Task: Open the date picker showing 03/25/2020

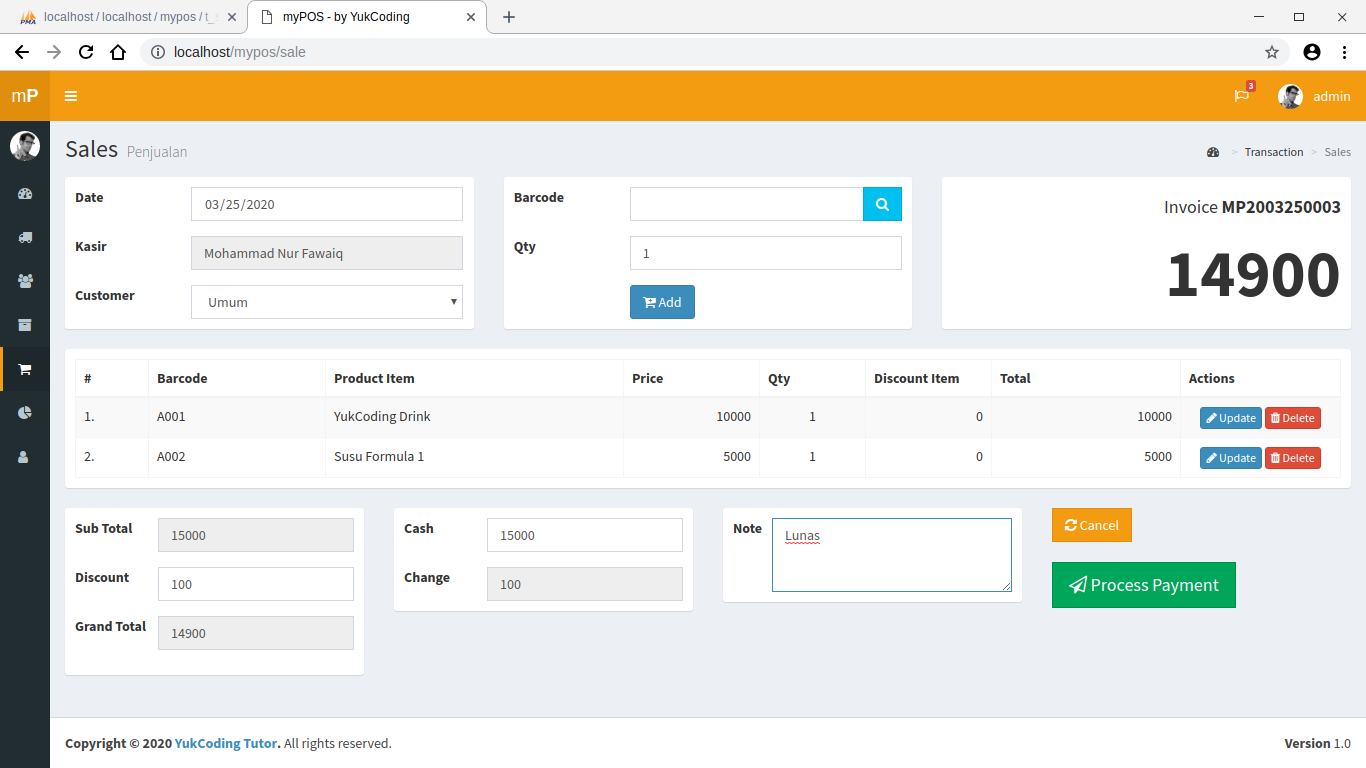Action: pyautogui.click(x=326, y=203)
